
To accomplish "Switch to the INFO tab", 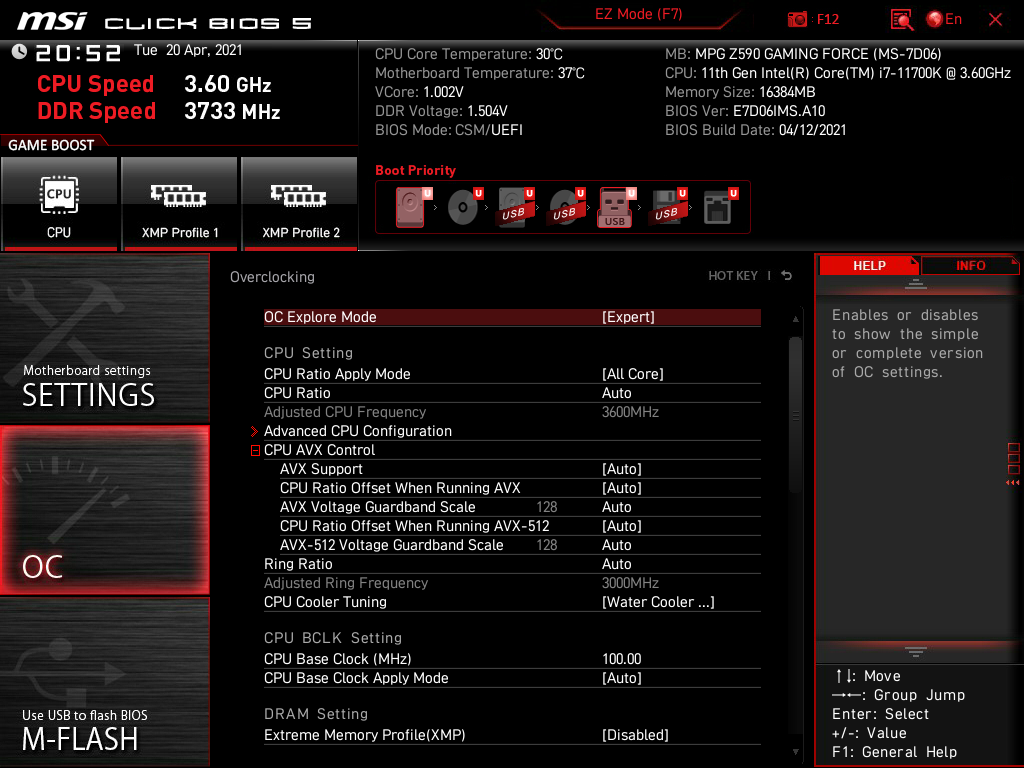I will click(x=970, y=266).
